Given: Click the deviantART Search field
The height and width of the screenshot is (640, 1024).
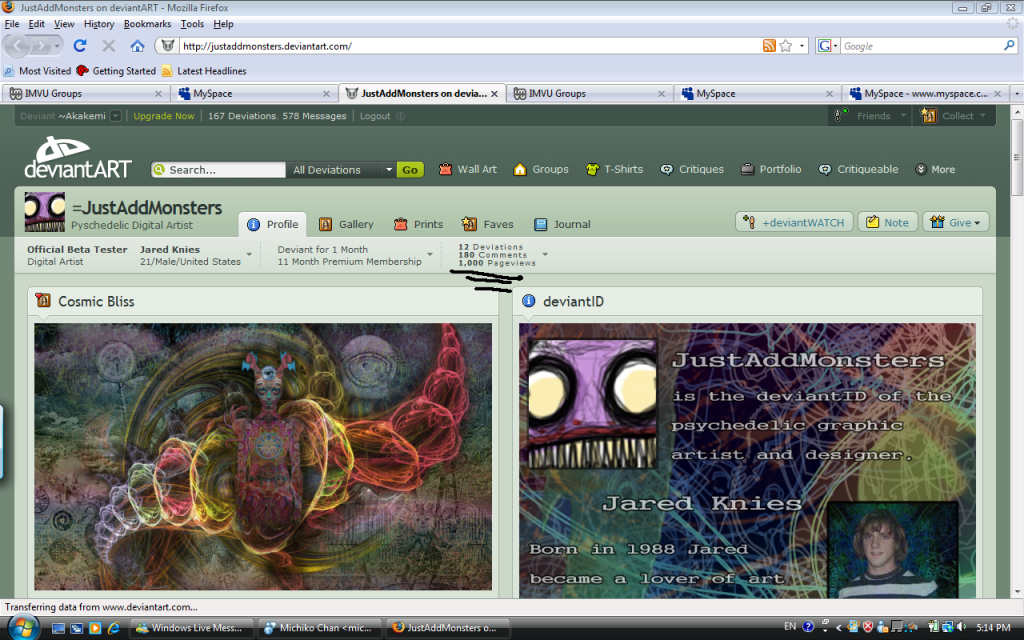Looking at the screenshot, I should (x=219, y=170).
